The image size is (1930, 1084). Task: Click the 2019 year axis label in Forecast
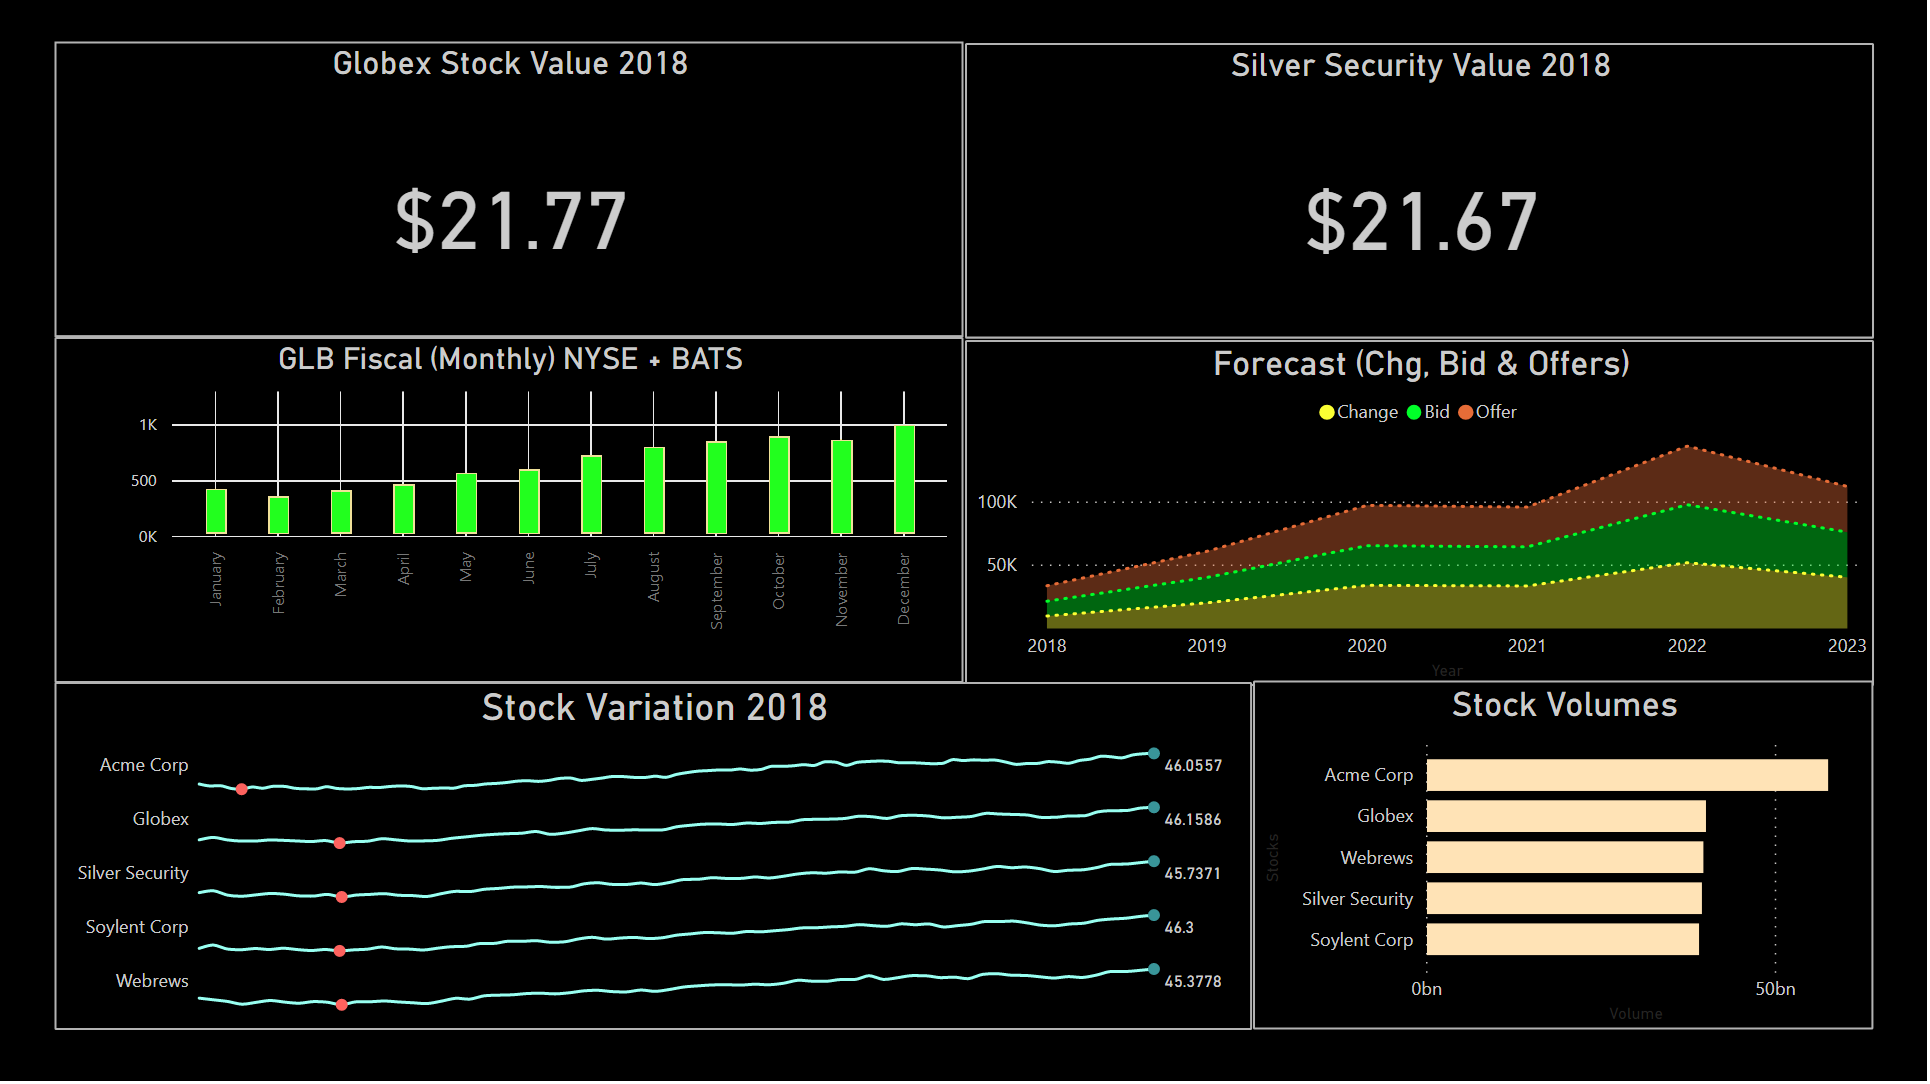pyautogui.click(x=1207, y=646)
